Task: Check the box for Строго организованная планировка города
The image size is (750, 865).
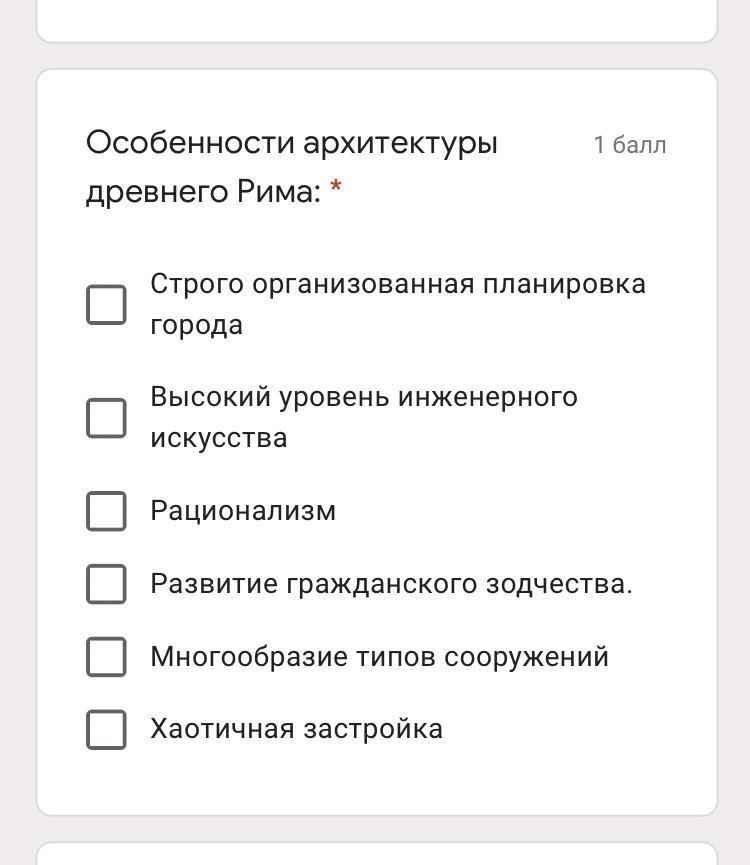Action: click(106, 304)
